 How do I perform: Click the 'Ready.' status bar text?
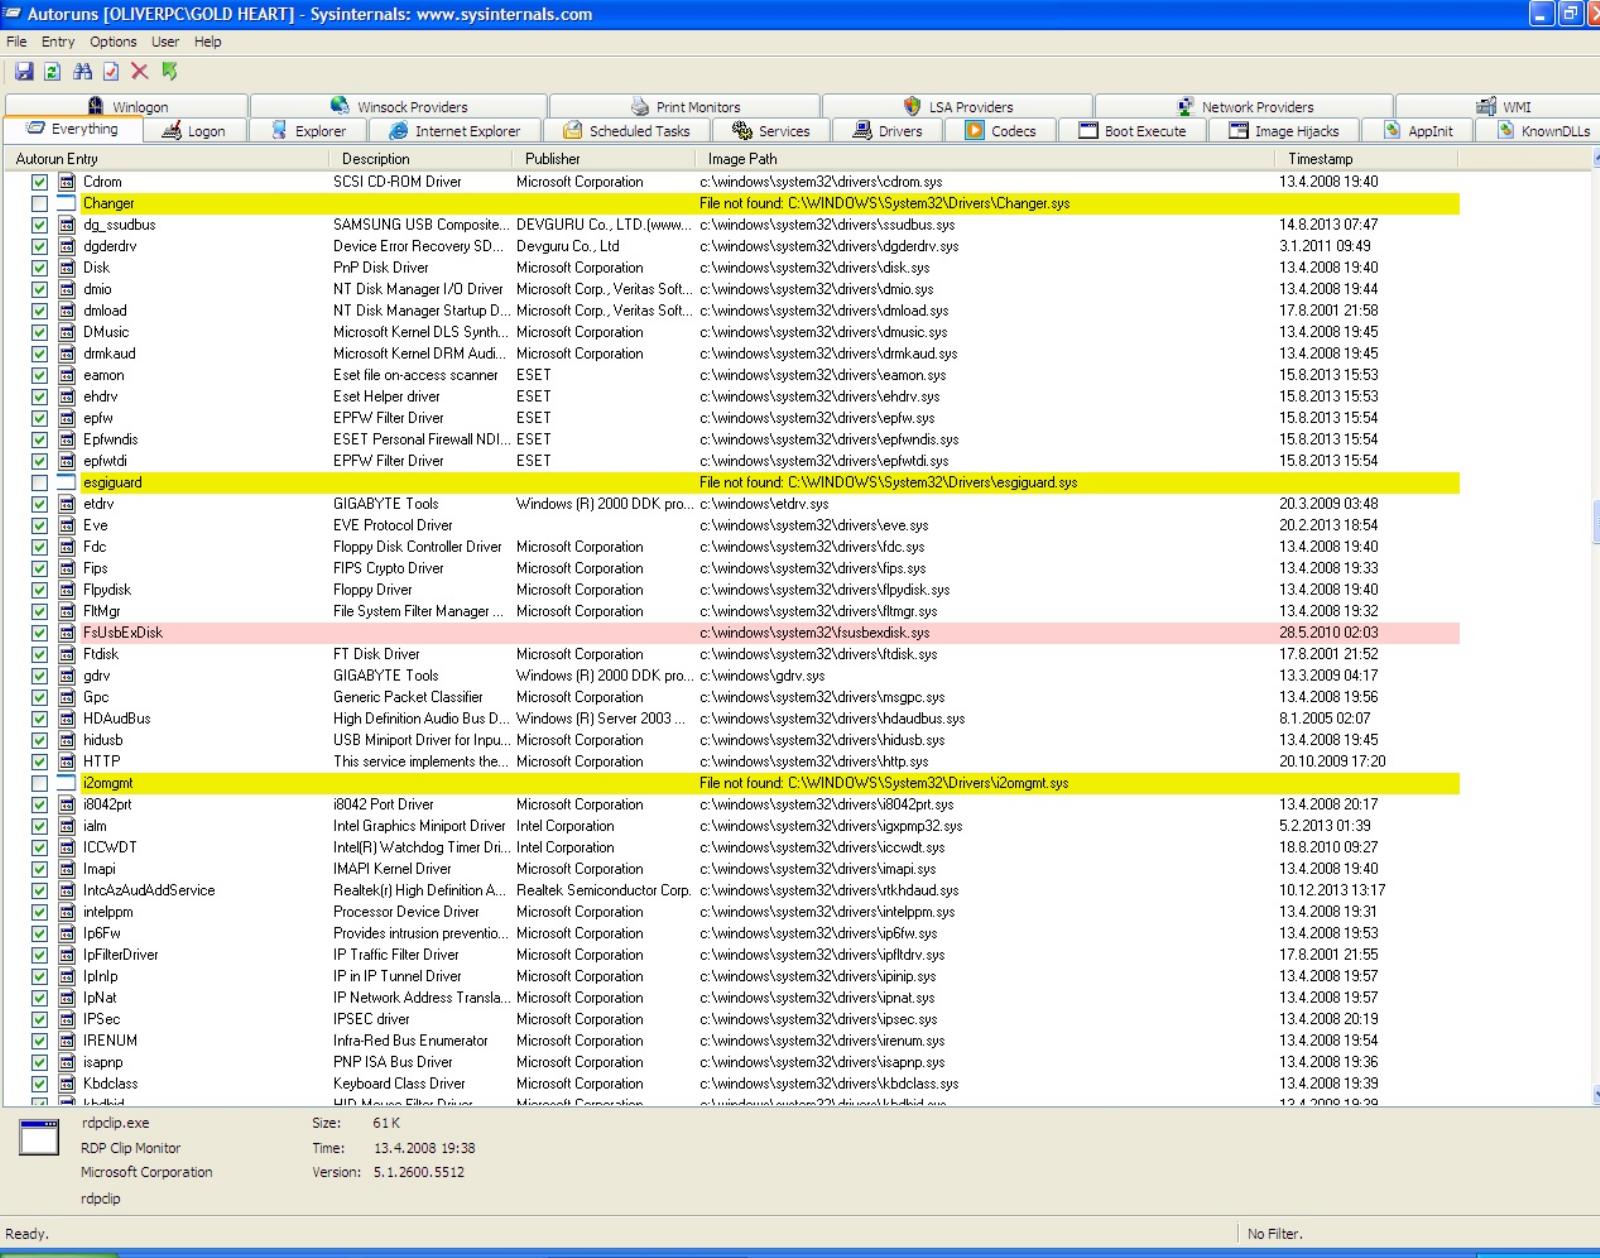pos(27,1234)
